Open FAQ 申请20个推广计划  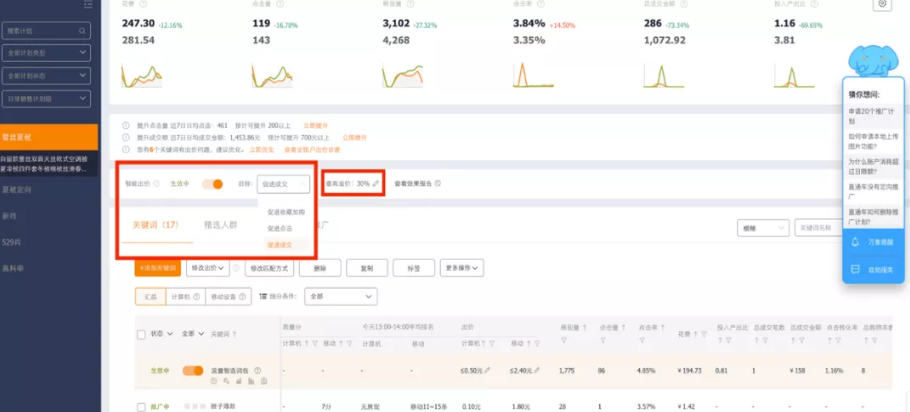pyautogui.click(x=872, y=115)
